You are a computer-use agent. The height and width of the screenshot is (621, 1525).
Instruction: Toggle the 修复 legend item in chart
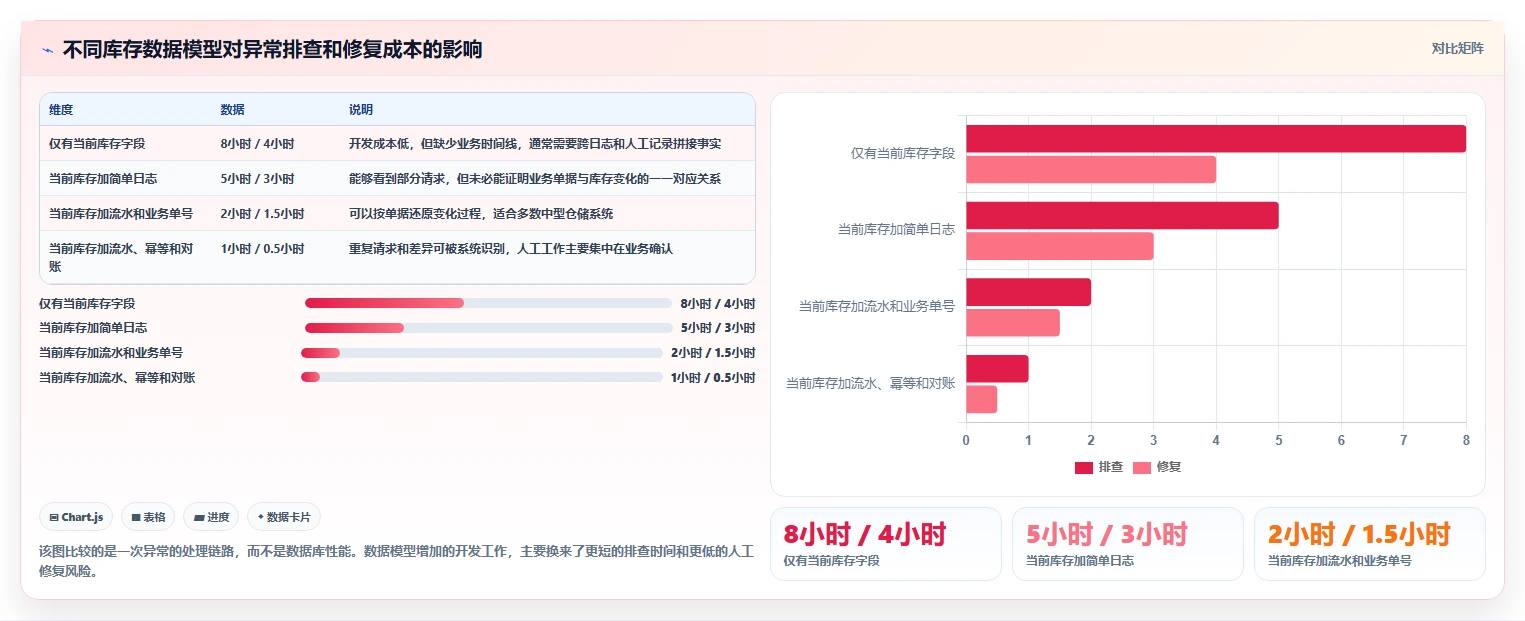[1157, 467]
